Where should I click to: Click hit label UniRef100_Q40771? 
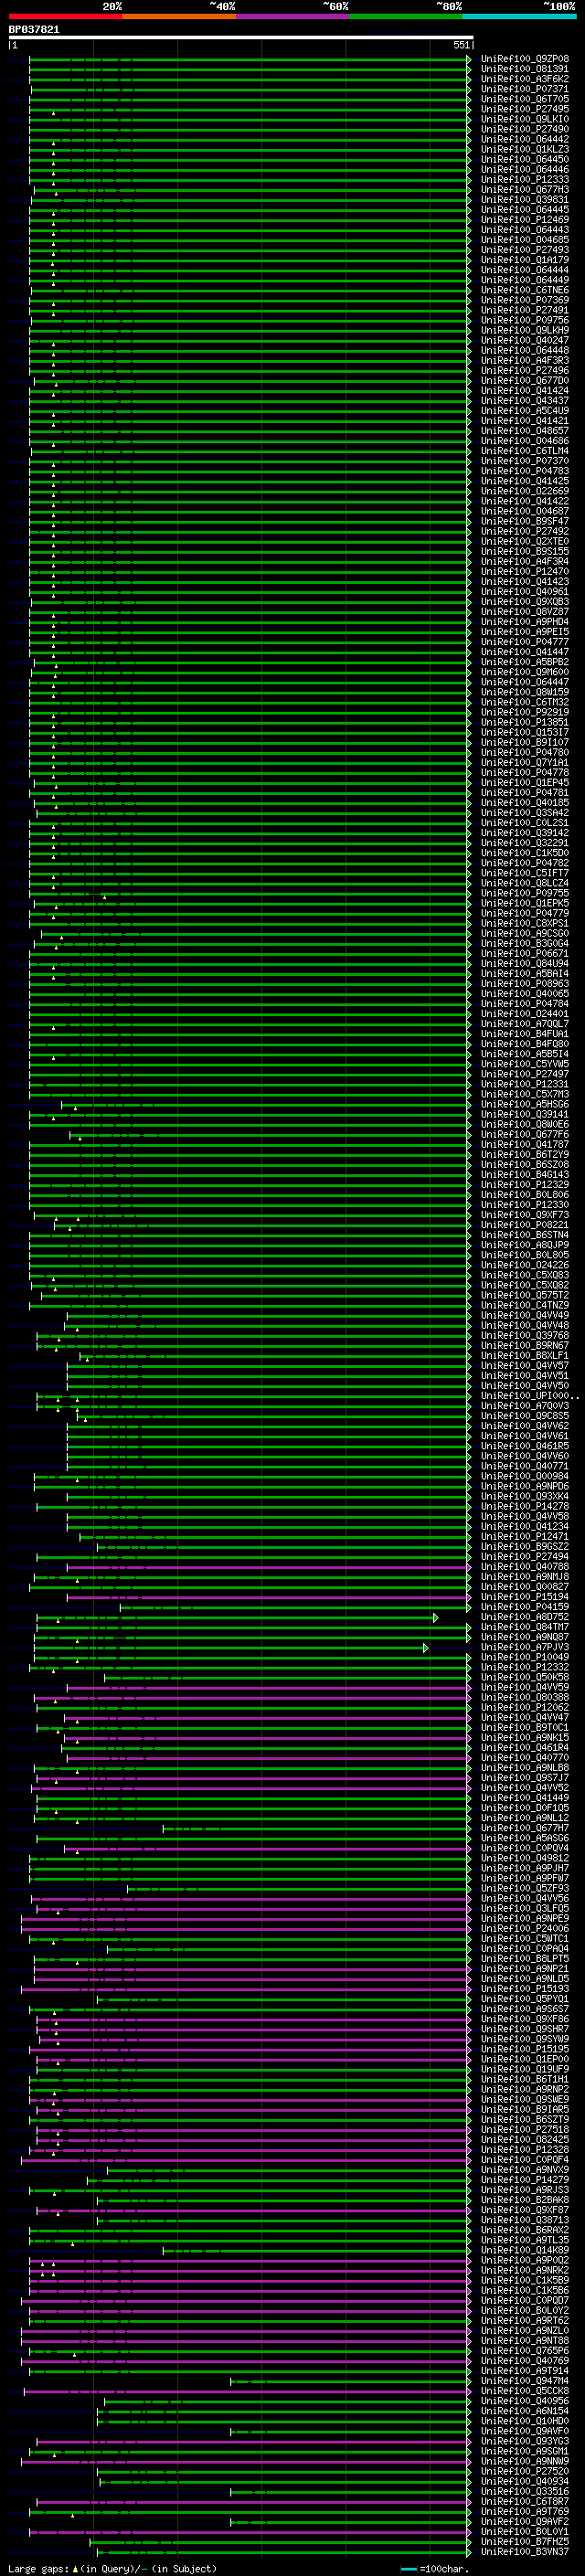click(525, 1466)
